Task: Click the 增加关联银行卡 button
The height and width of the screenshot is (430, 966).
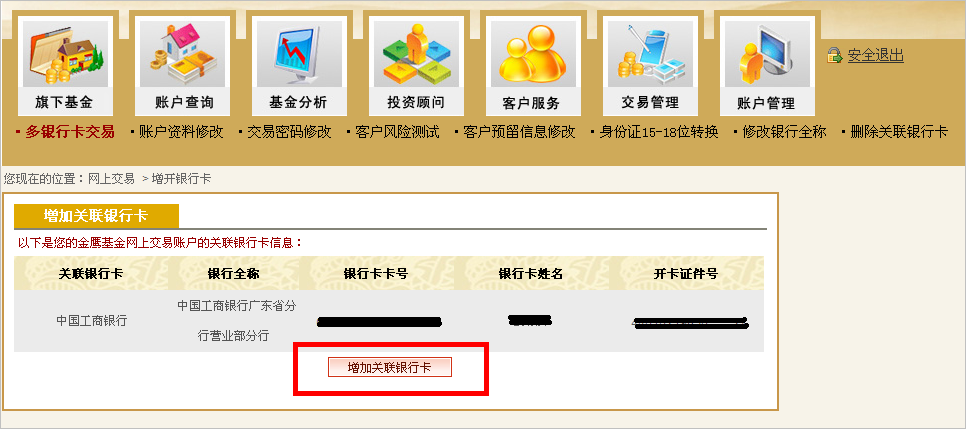Action: 390,367
